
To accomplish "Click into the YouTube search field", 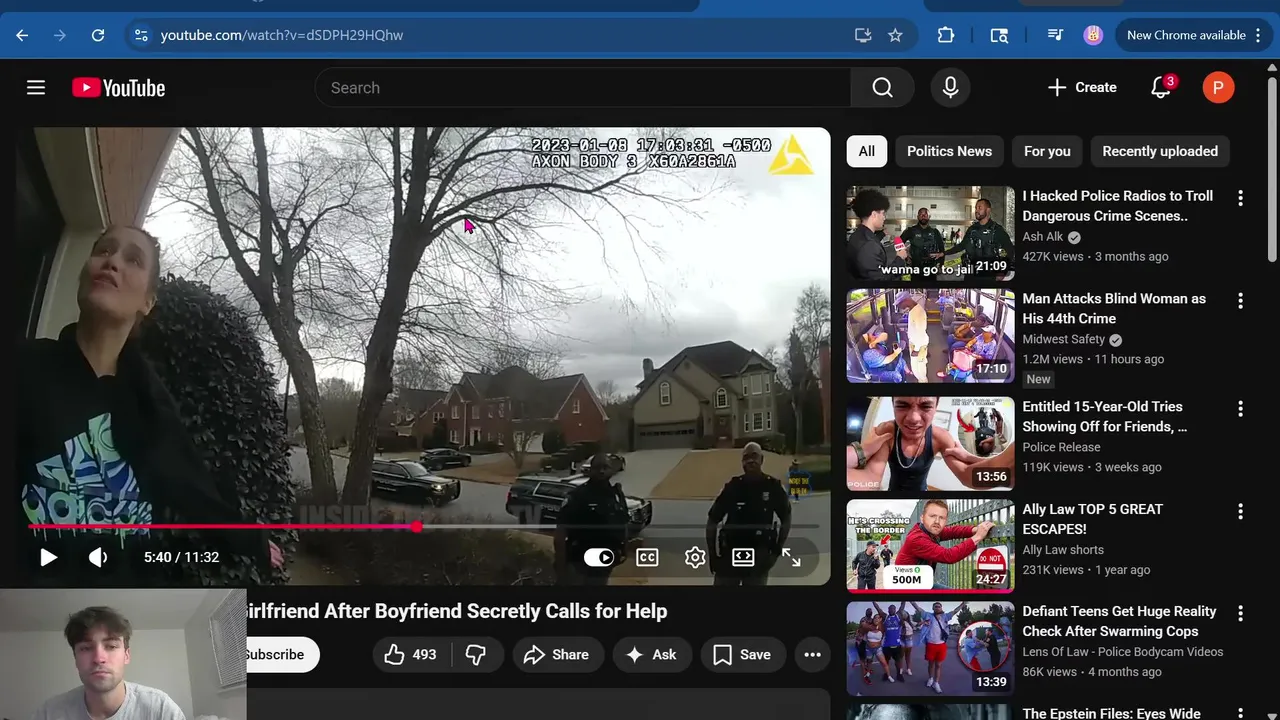I will 583,88.
